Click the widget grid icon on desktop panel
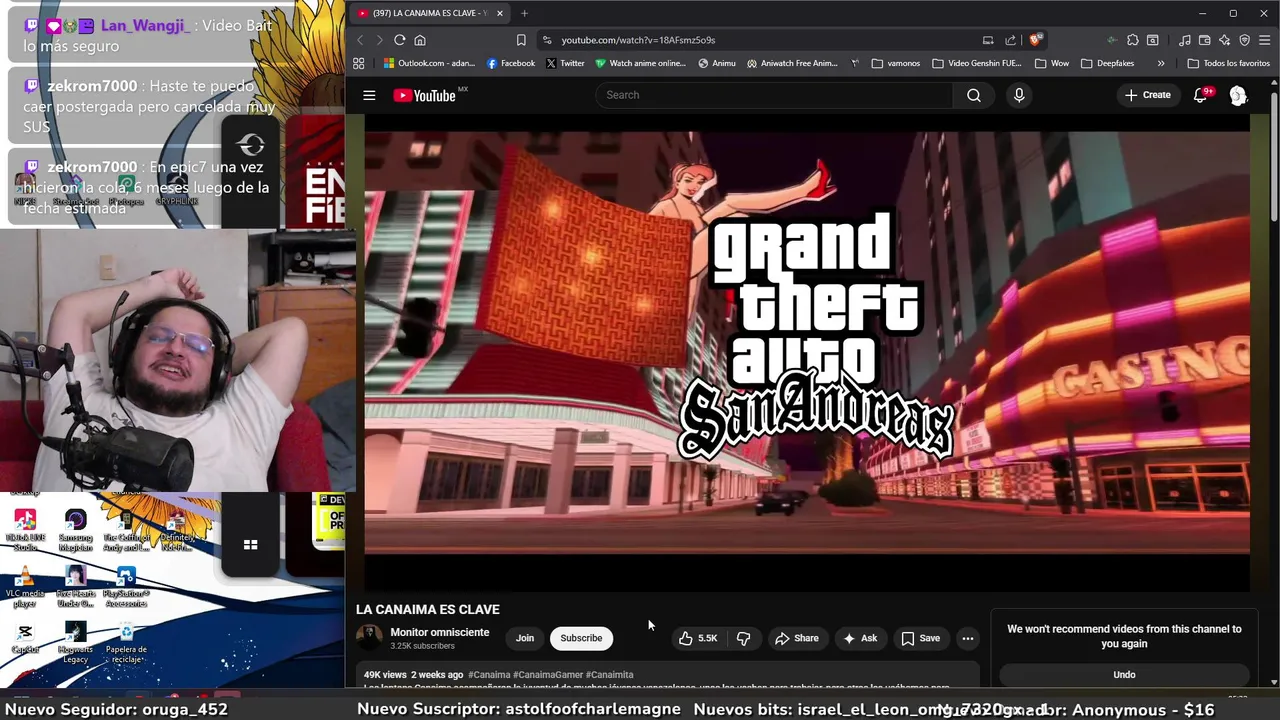The image size is (1280, 720). 250,545
